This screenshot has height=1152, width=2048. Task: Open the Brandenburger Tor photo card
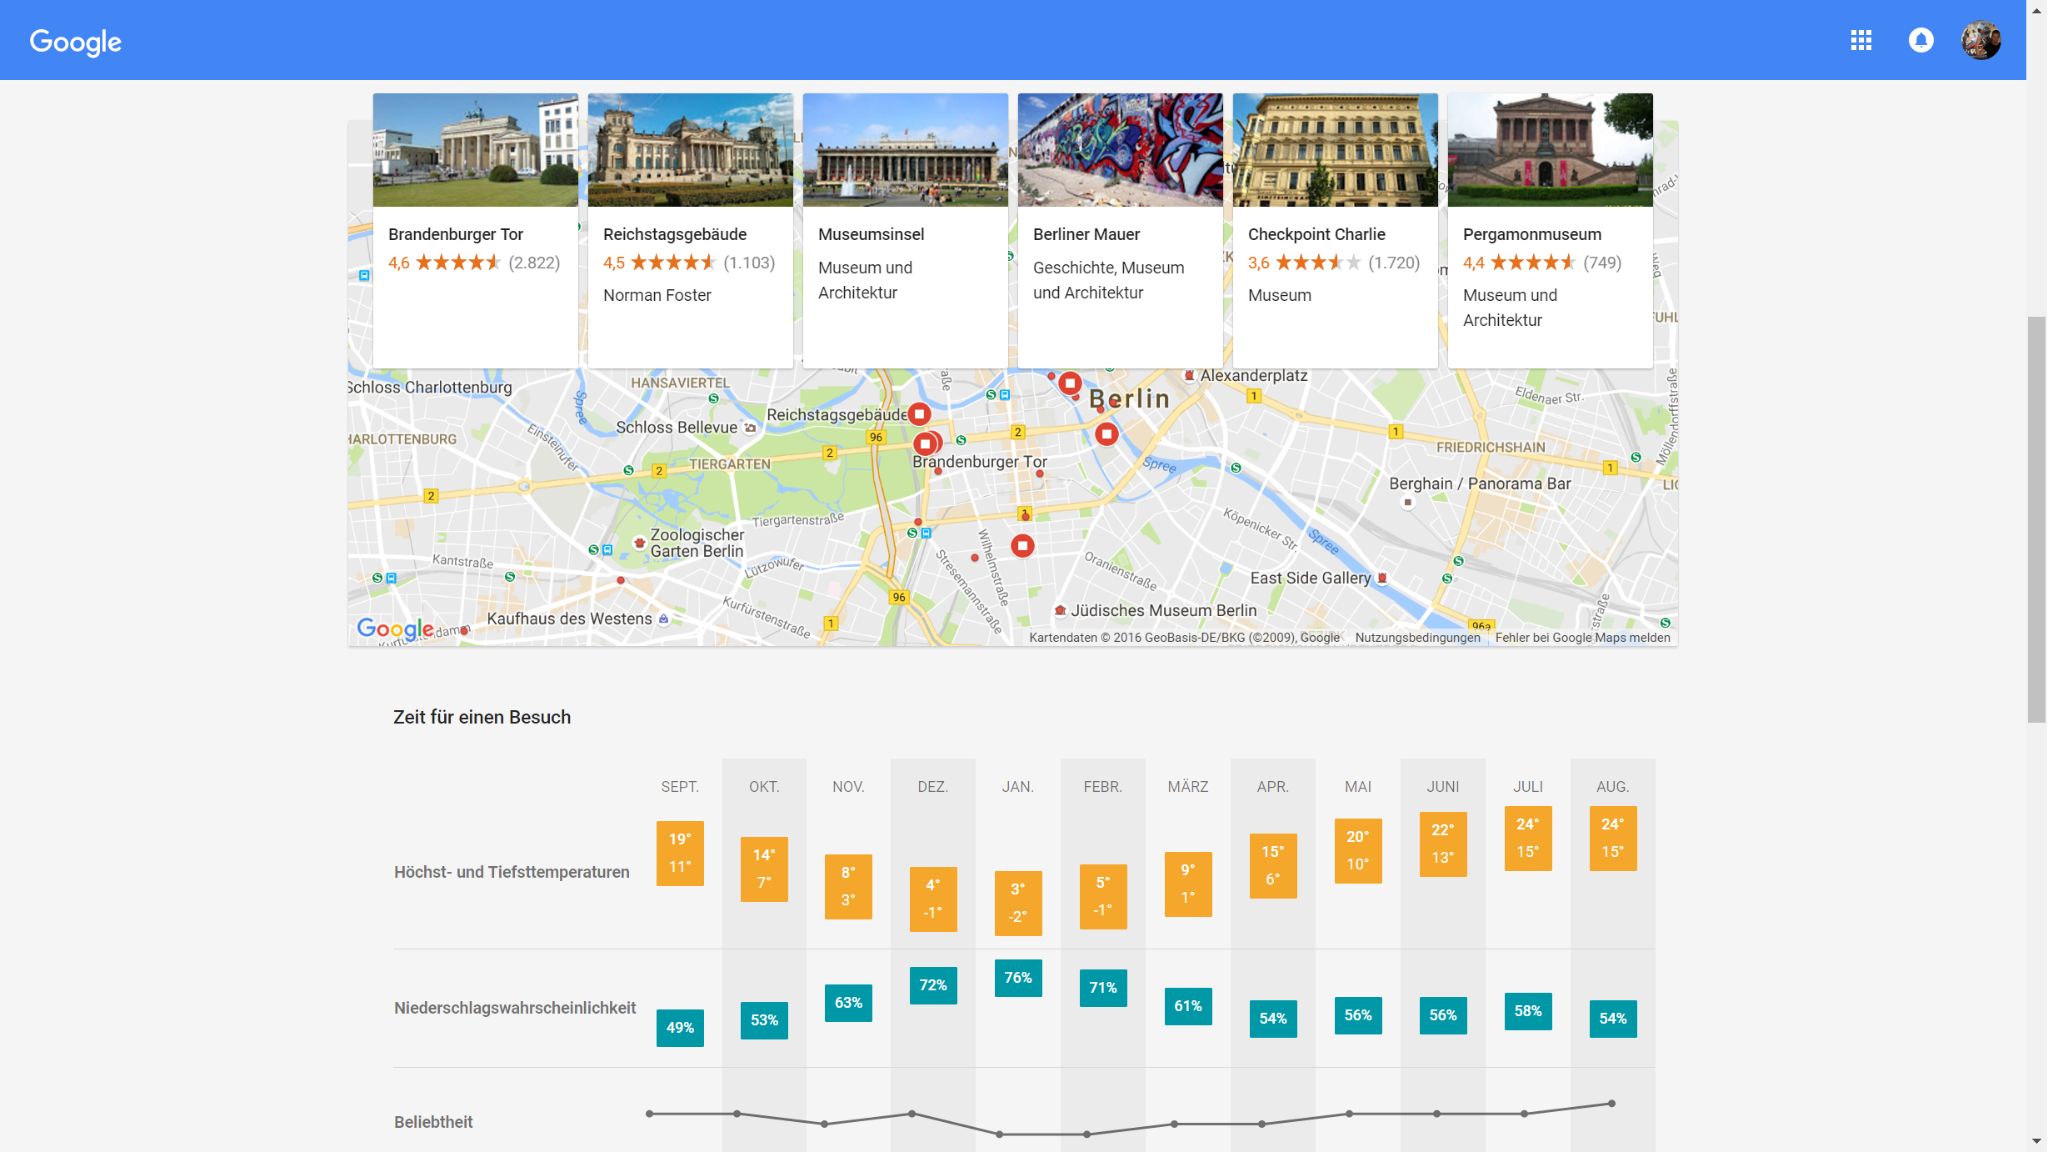[x=475, y=150]
